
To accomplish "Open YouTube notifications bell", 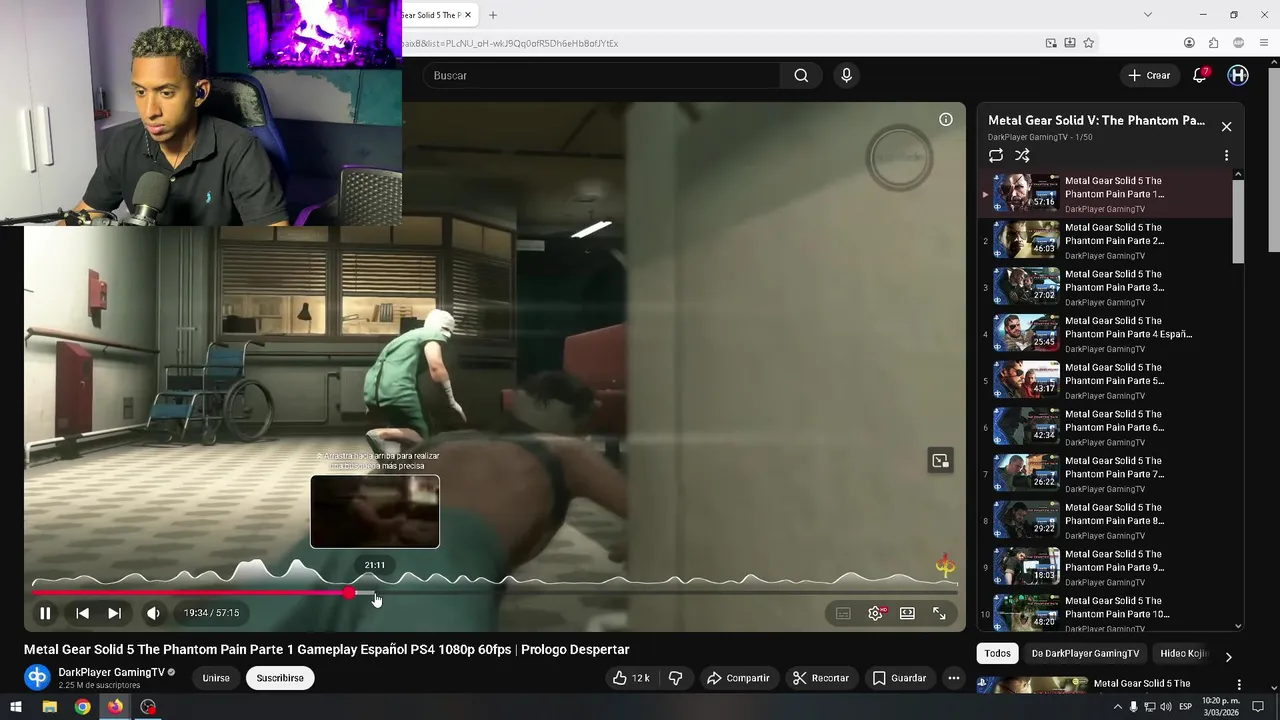I will pos(1200,75).
